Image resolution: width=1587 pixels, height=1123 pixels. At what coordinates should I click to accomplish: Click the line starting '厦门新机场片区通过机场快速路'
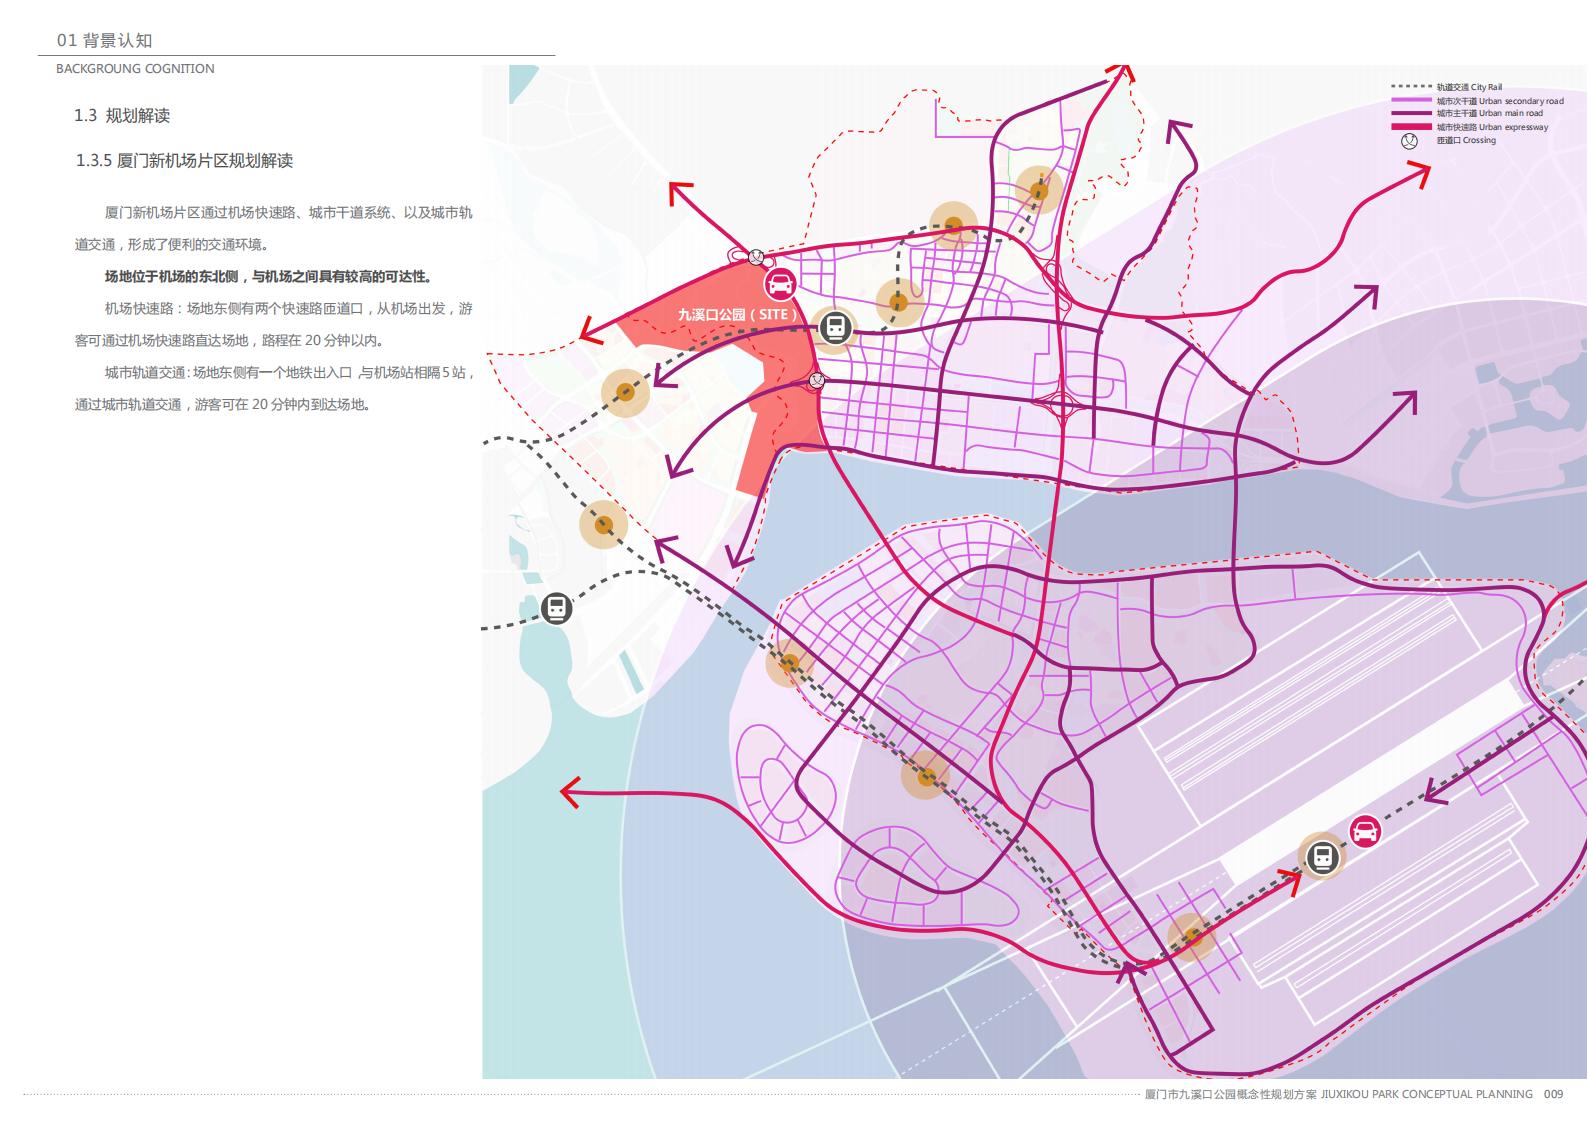(x=288, y=213)
